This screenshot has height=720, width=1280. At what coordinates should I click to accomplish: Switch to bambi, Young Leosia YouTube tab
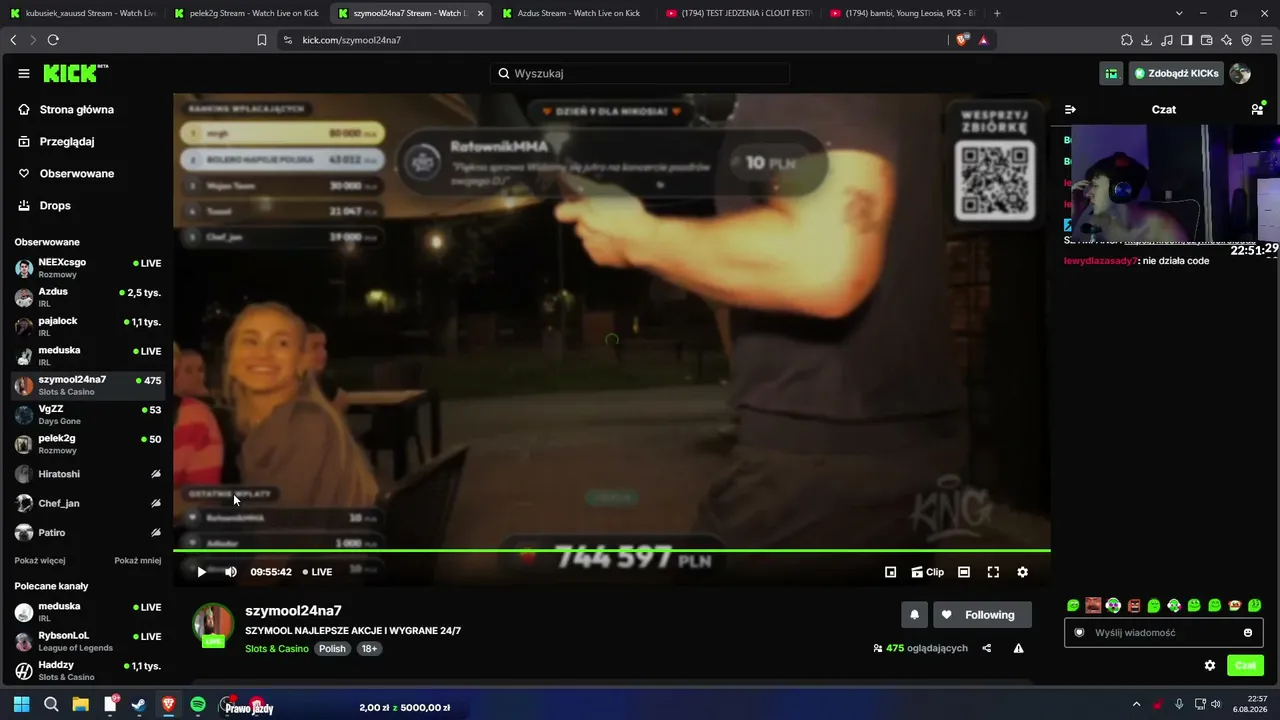click(x=902, y=13)
